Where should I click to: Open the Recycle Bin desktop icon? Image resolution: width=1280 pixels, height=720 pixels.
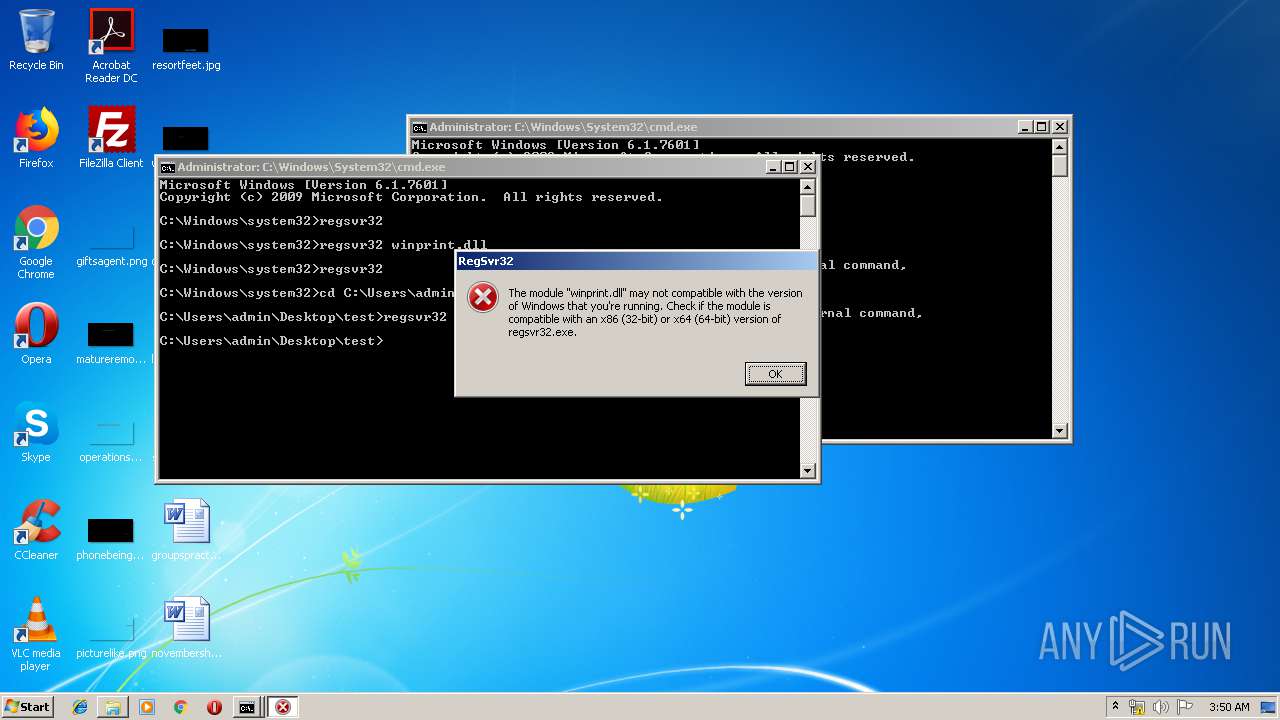coord(36,40)
